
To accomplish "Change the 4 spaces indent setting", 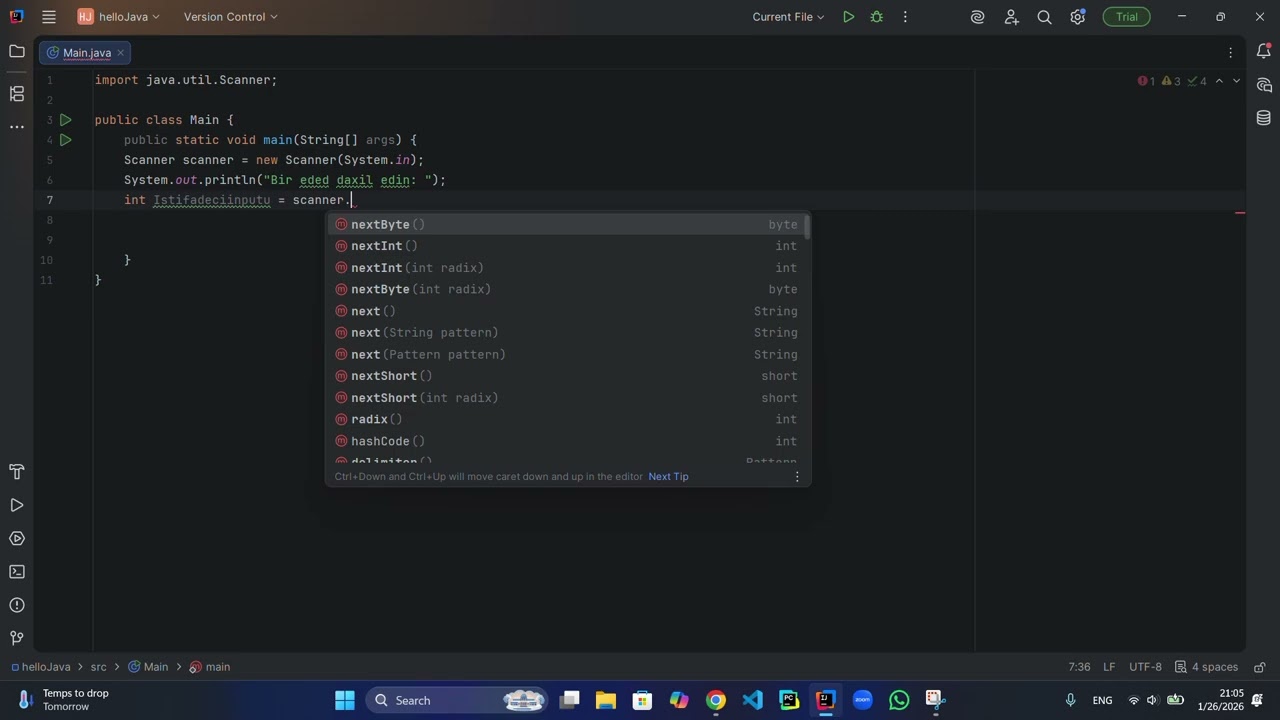I will 1207,667.
